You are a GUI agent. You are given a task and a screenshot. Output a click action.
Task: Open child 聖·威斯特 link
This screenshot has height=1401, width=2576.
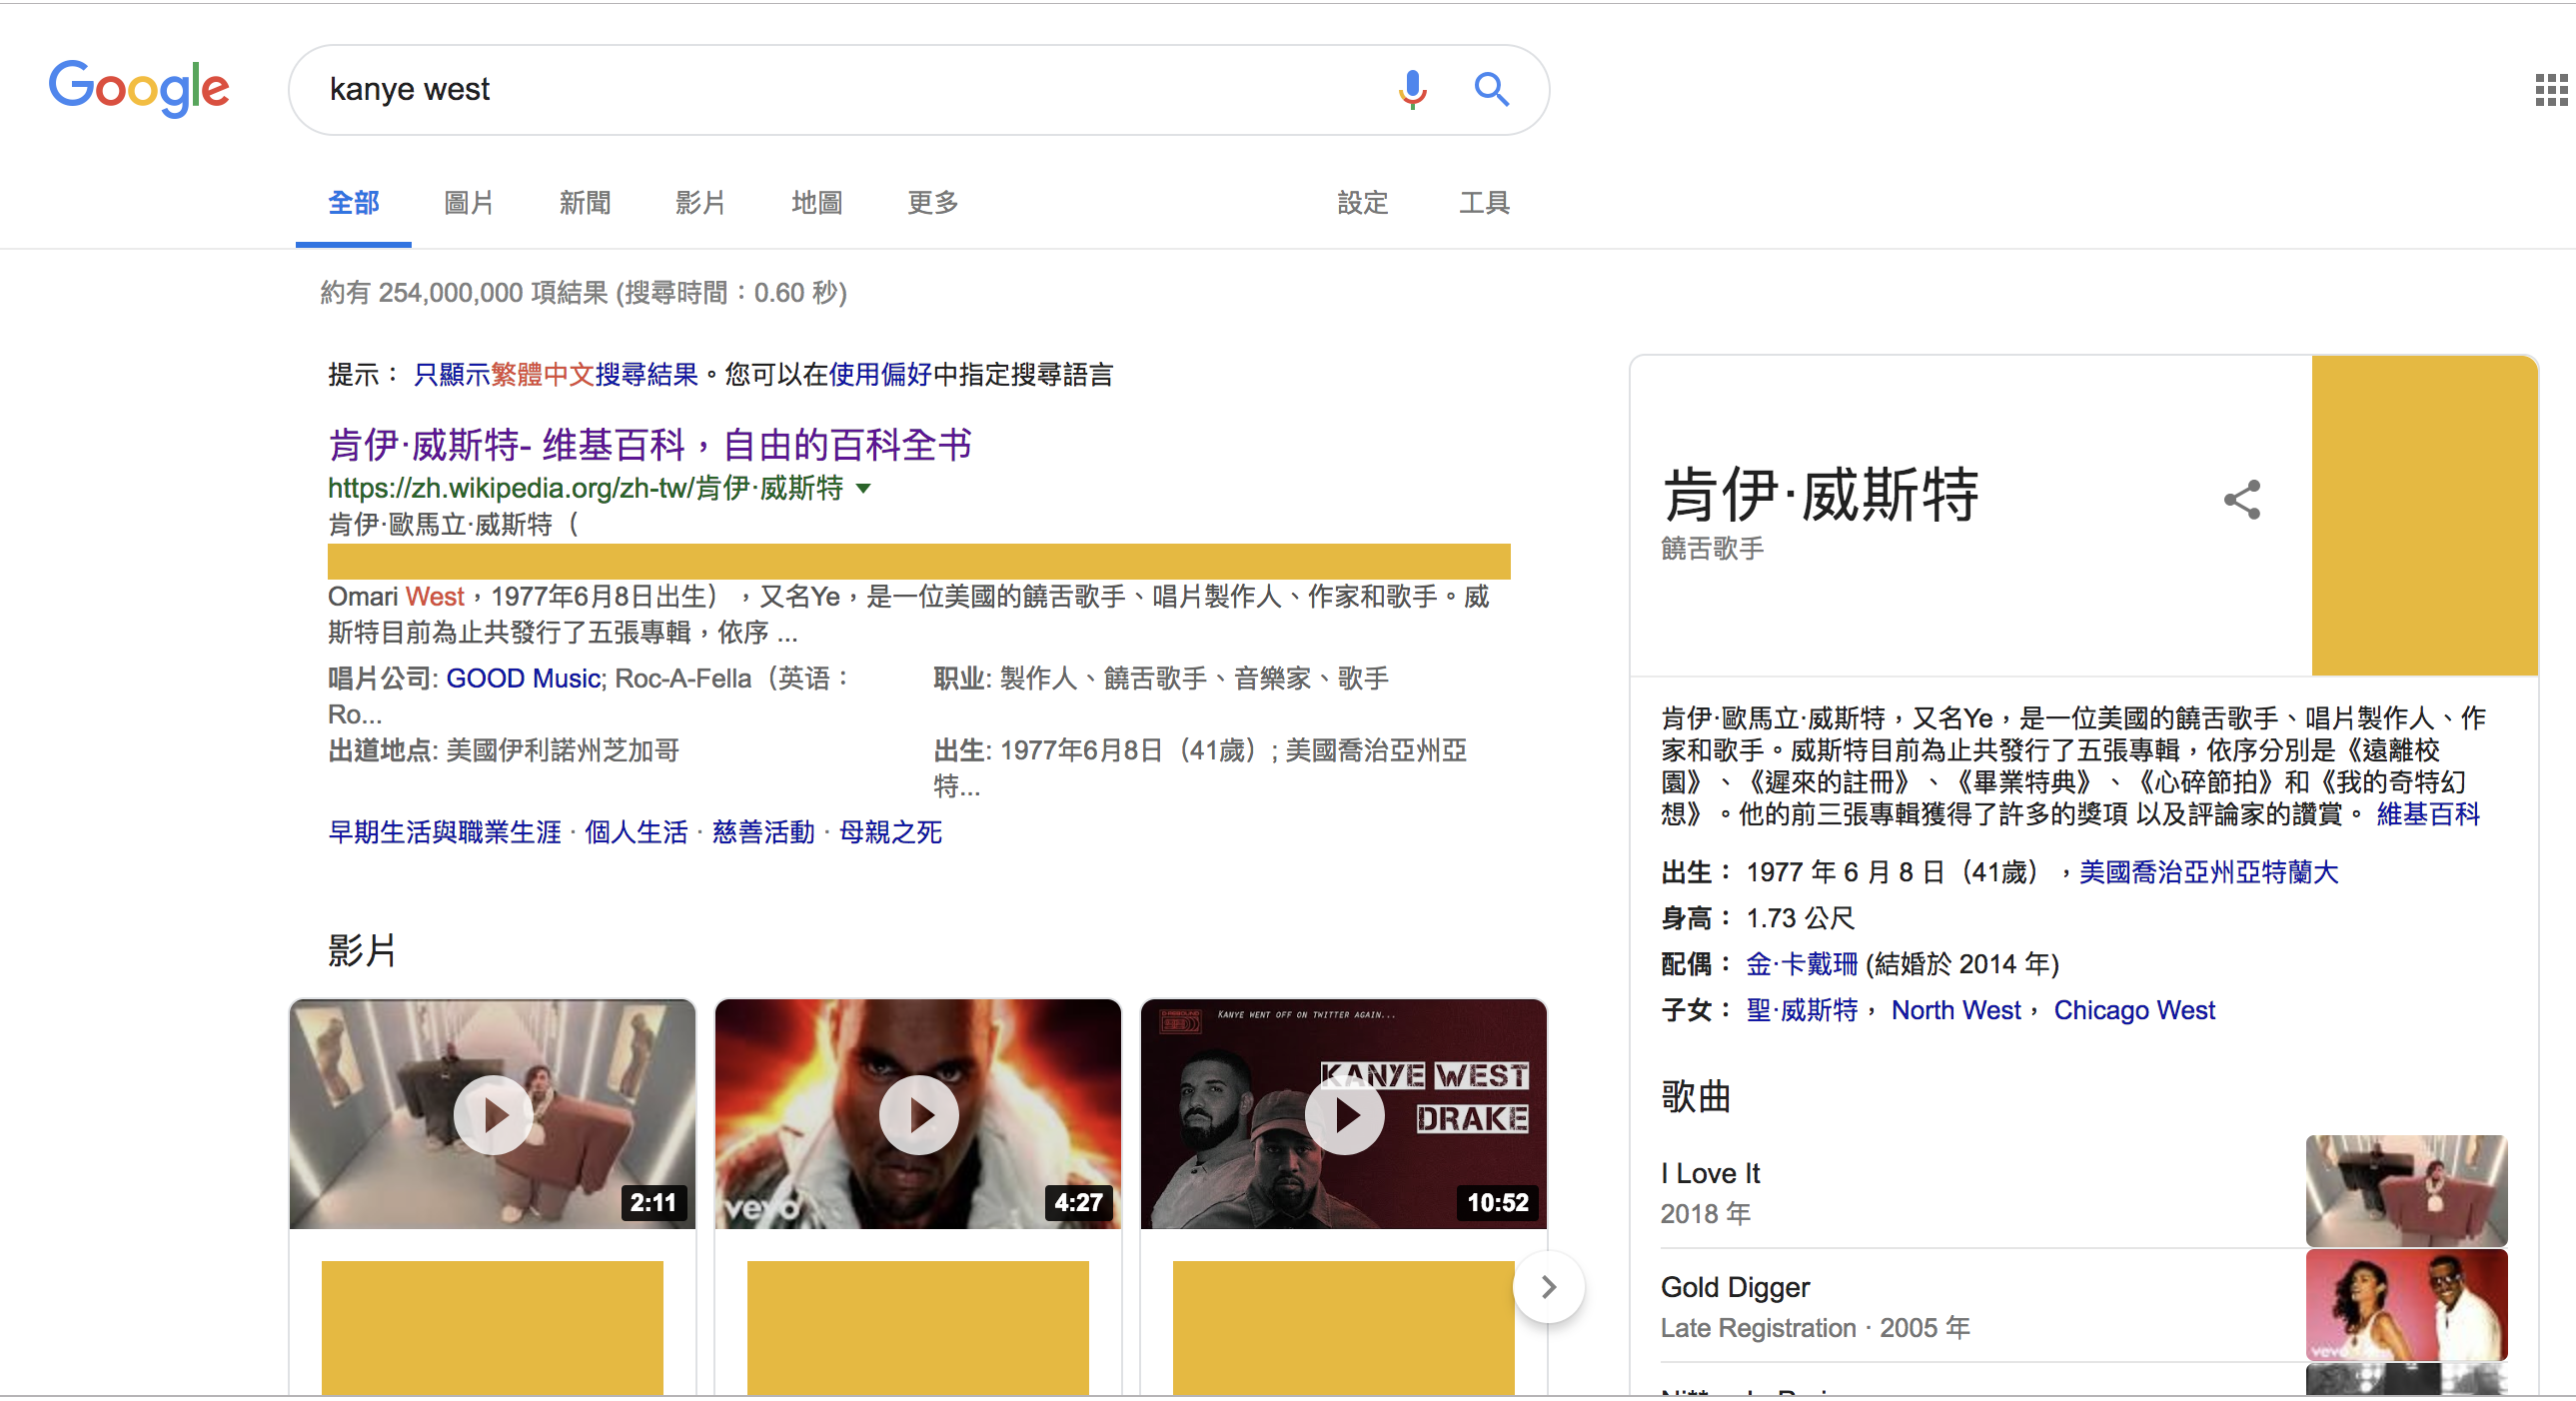[x=1801, y=1010]
